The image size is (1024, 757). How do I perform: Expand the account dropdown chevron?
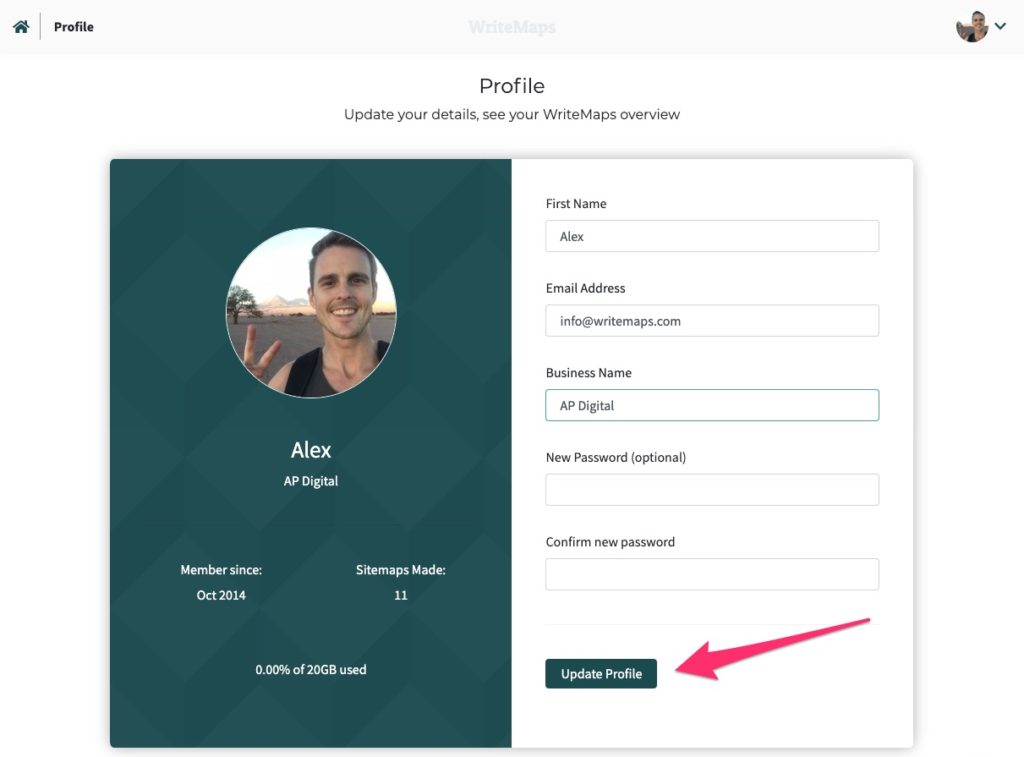pos(1000,26)
